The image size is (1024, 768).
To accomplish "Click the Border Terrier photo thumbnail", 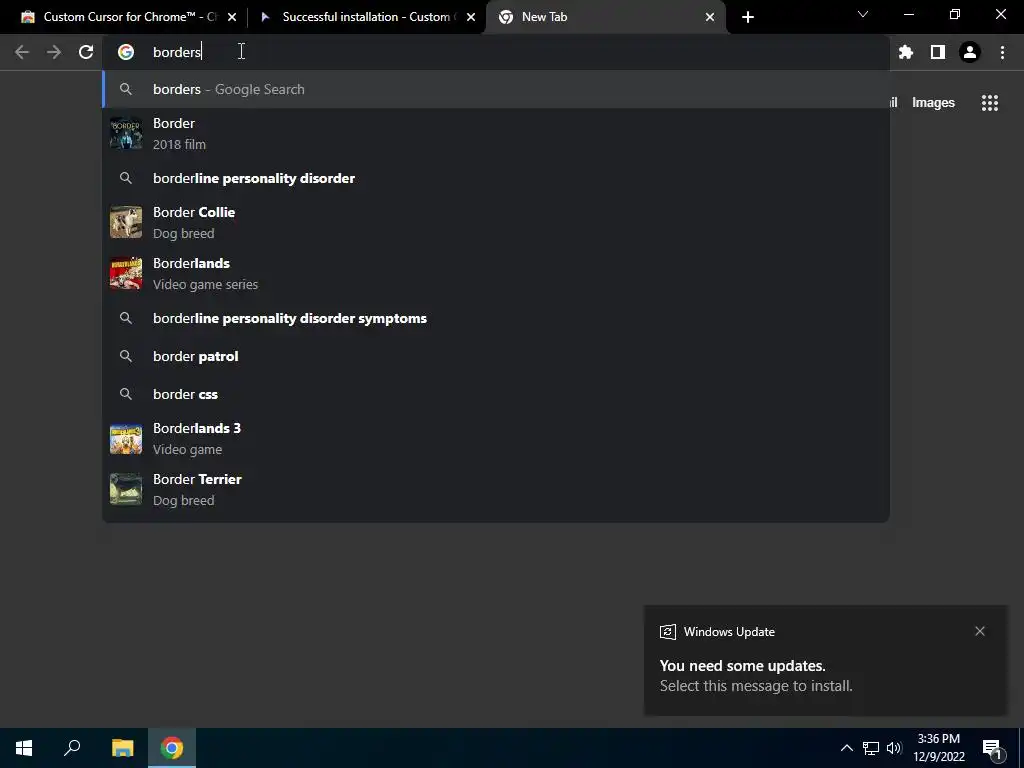I will click(x=126, y=490).
